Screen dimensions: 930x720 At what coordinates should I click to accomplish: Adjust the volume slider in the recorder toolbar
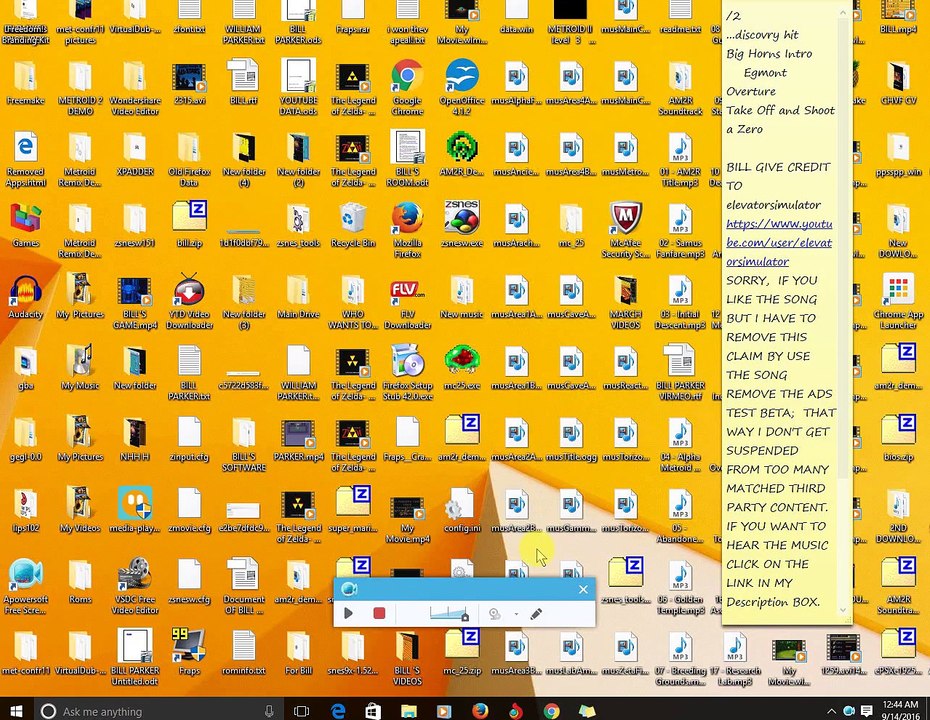click(449, 613)
